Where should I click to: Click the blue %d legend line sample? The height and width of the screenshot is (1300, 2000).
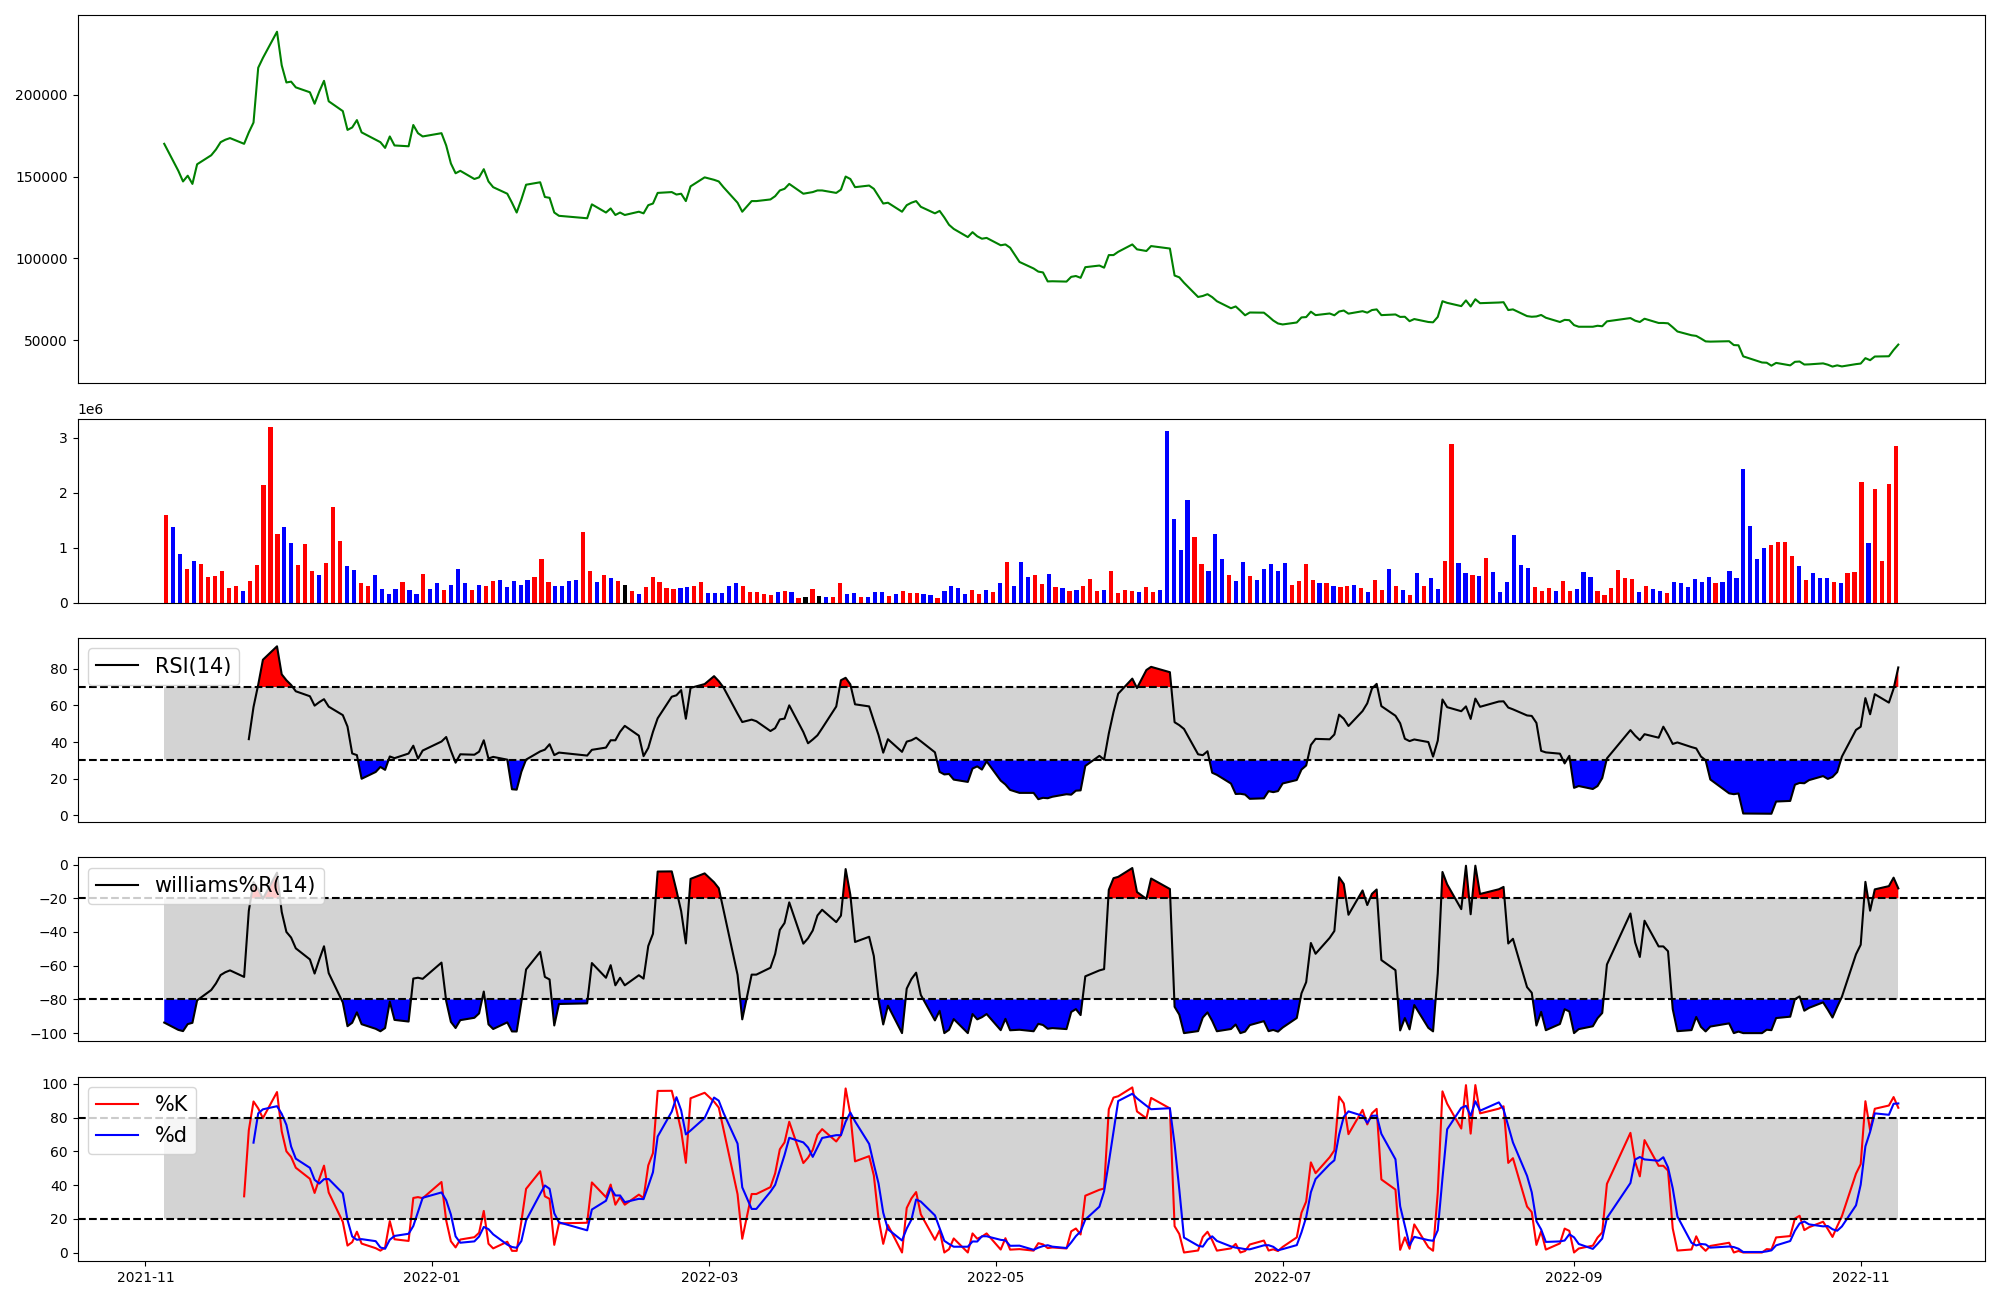117,1135
